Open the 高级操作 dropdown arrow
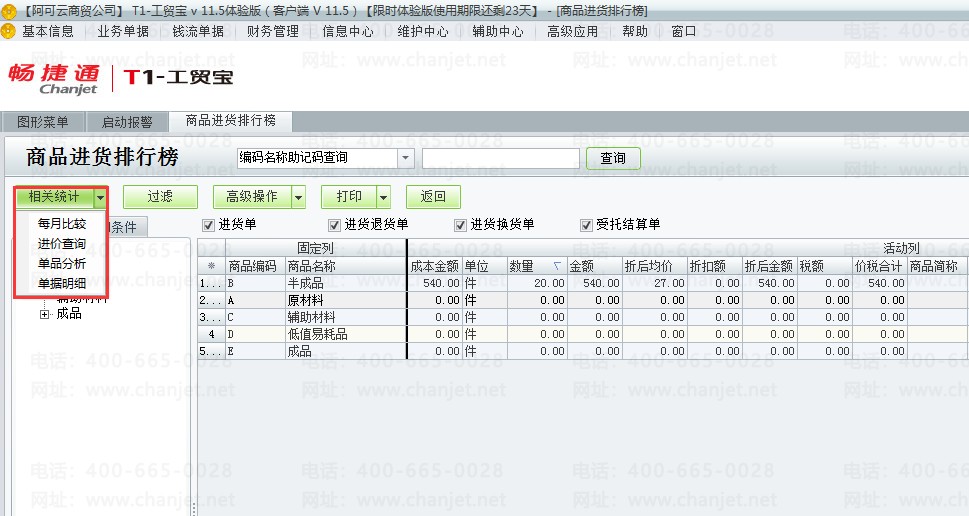 [298, 197]
